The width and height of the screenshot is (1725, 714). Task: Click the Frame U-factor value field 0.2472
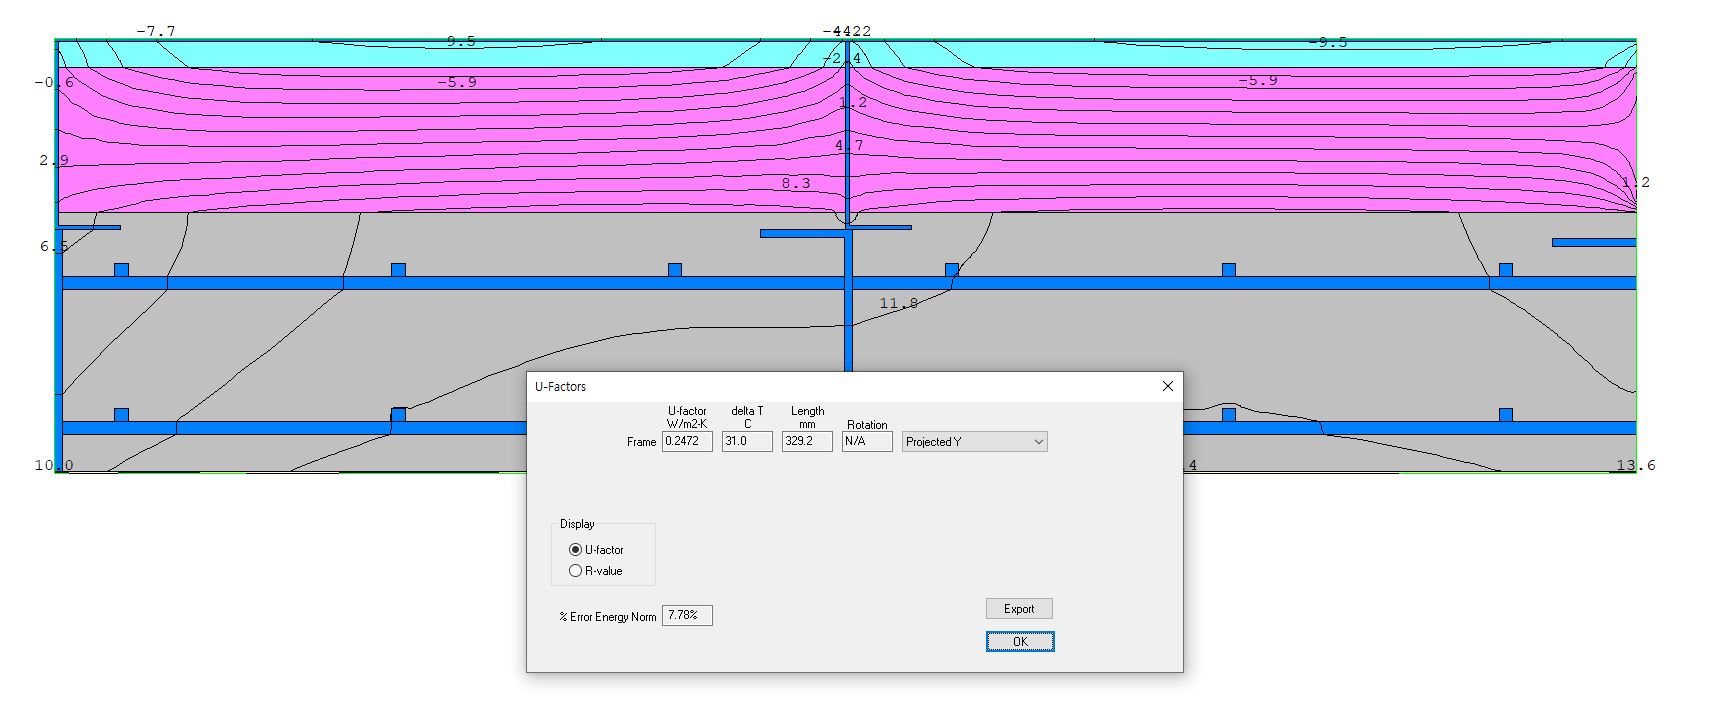click(x=687, y=442)
